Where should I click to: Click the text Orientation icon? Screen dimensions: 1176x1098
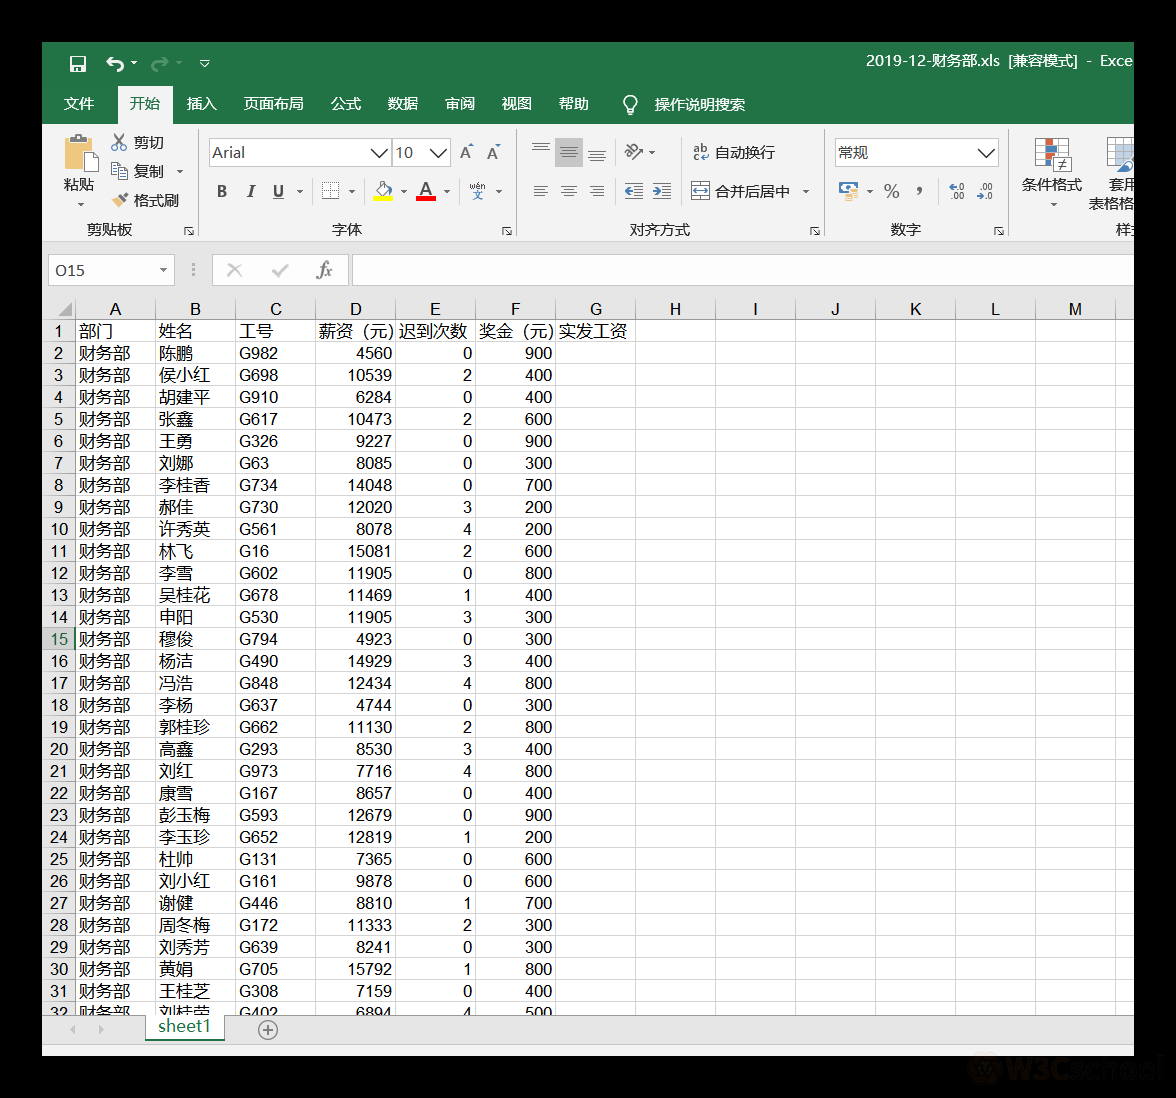[x=634, y=152]
